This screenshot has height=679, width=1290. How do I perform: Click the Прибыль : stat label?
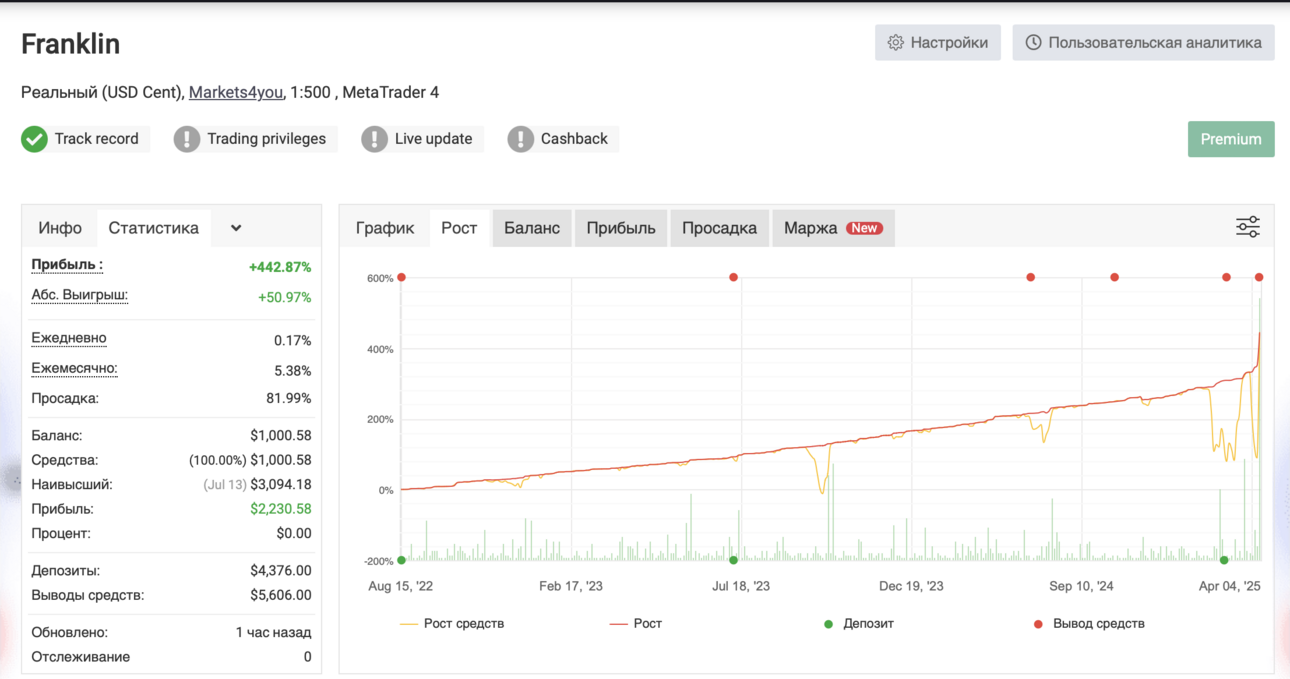67,265
